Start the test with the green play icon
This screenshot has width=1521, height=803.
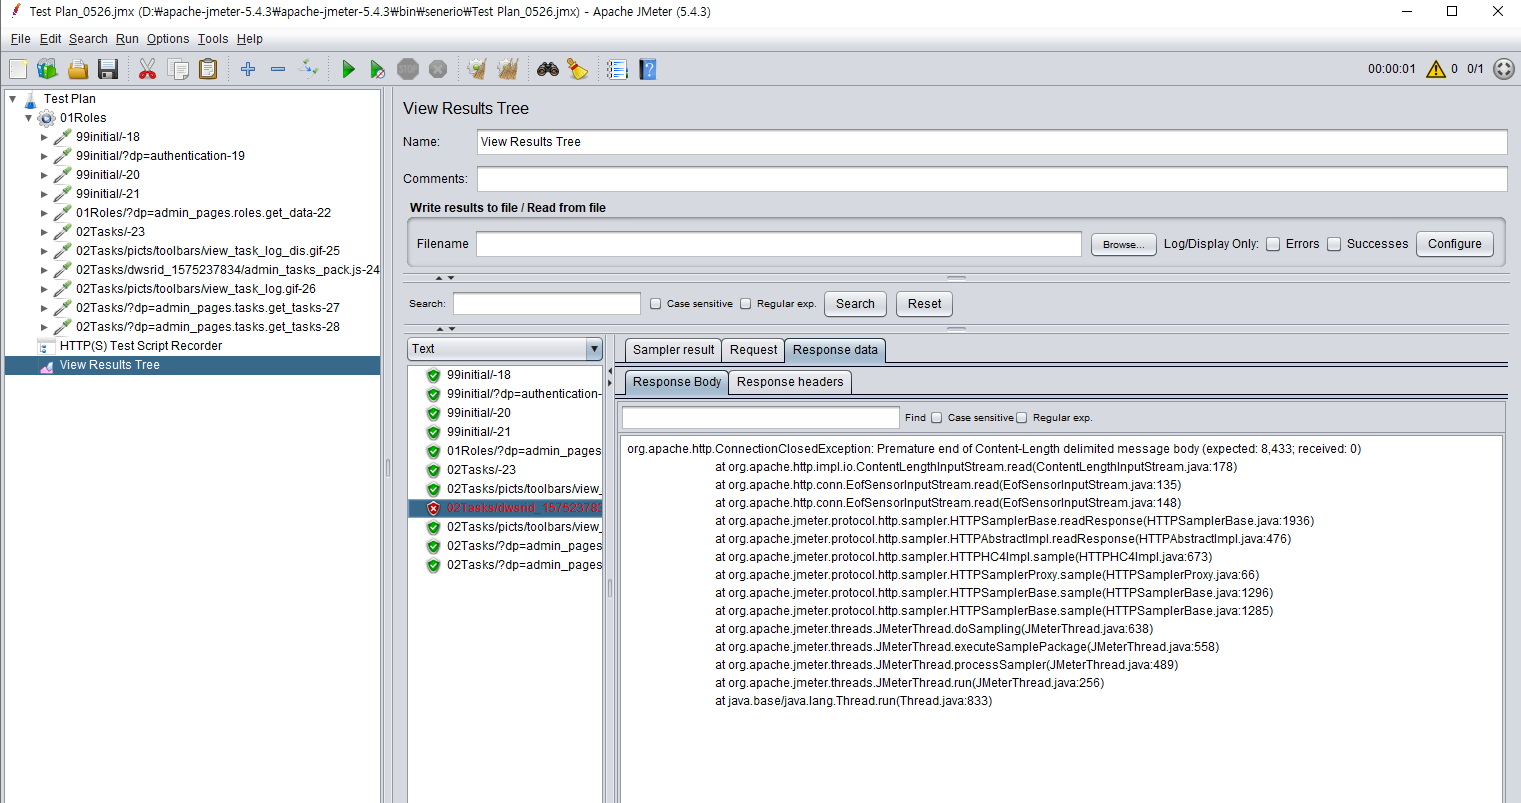pos(348,69)
